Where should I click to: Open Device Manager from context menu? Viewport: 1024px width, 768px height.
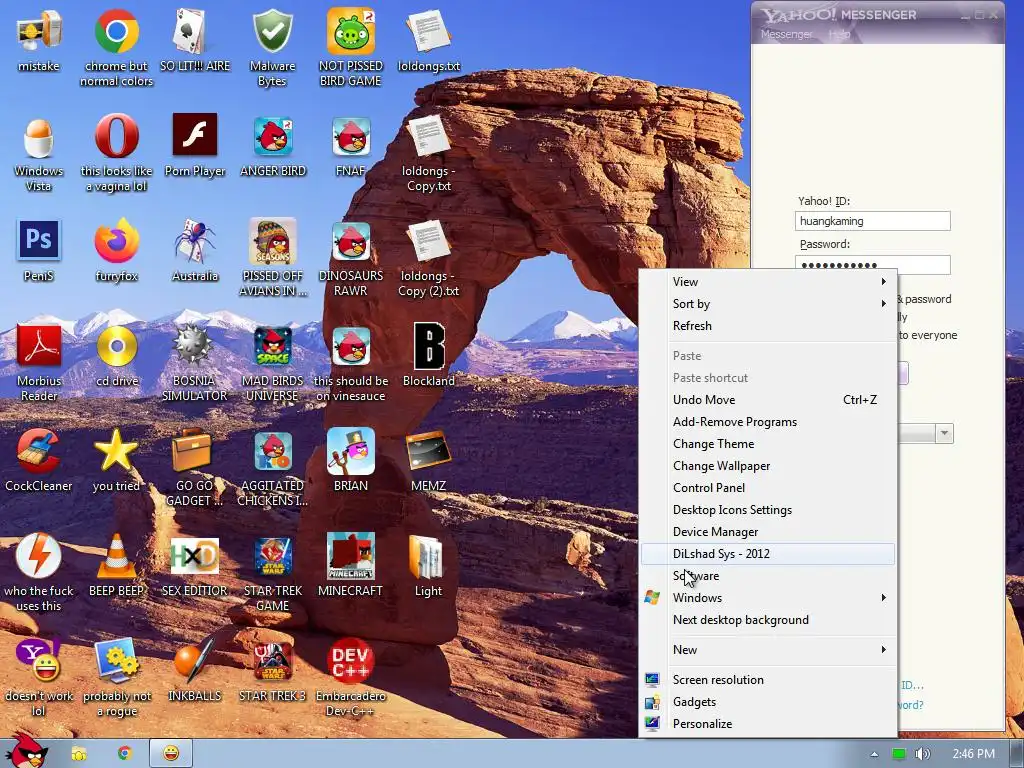pyautogui.click(x=768, y=532)
